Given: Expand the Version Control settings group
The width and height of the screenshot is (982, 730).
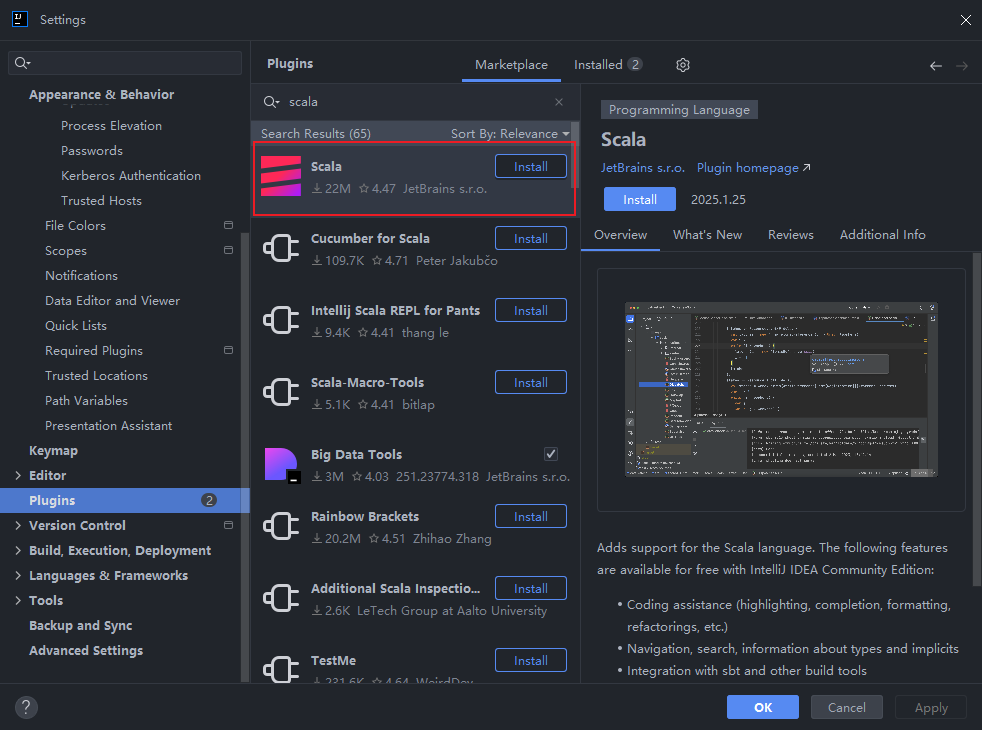Looking at the screenshot, I should pyautogui.click(x=18, y=525).
